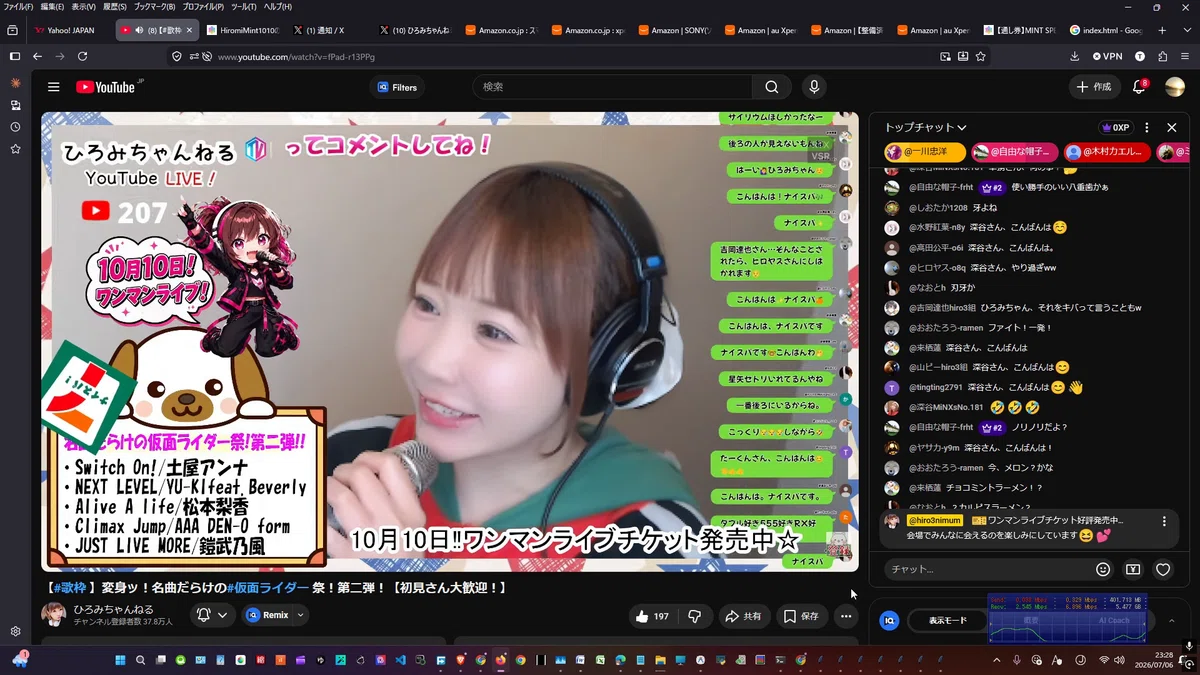Viewport: 1200px width, 675px height.
Task: Click the 共有 share button
Action: [744, 616]
